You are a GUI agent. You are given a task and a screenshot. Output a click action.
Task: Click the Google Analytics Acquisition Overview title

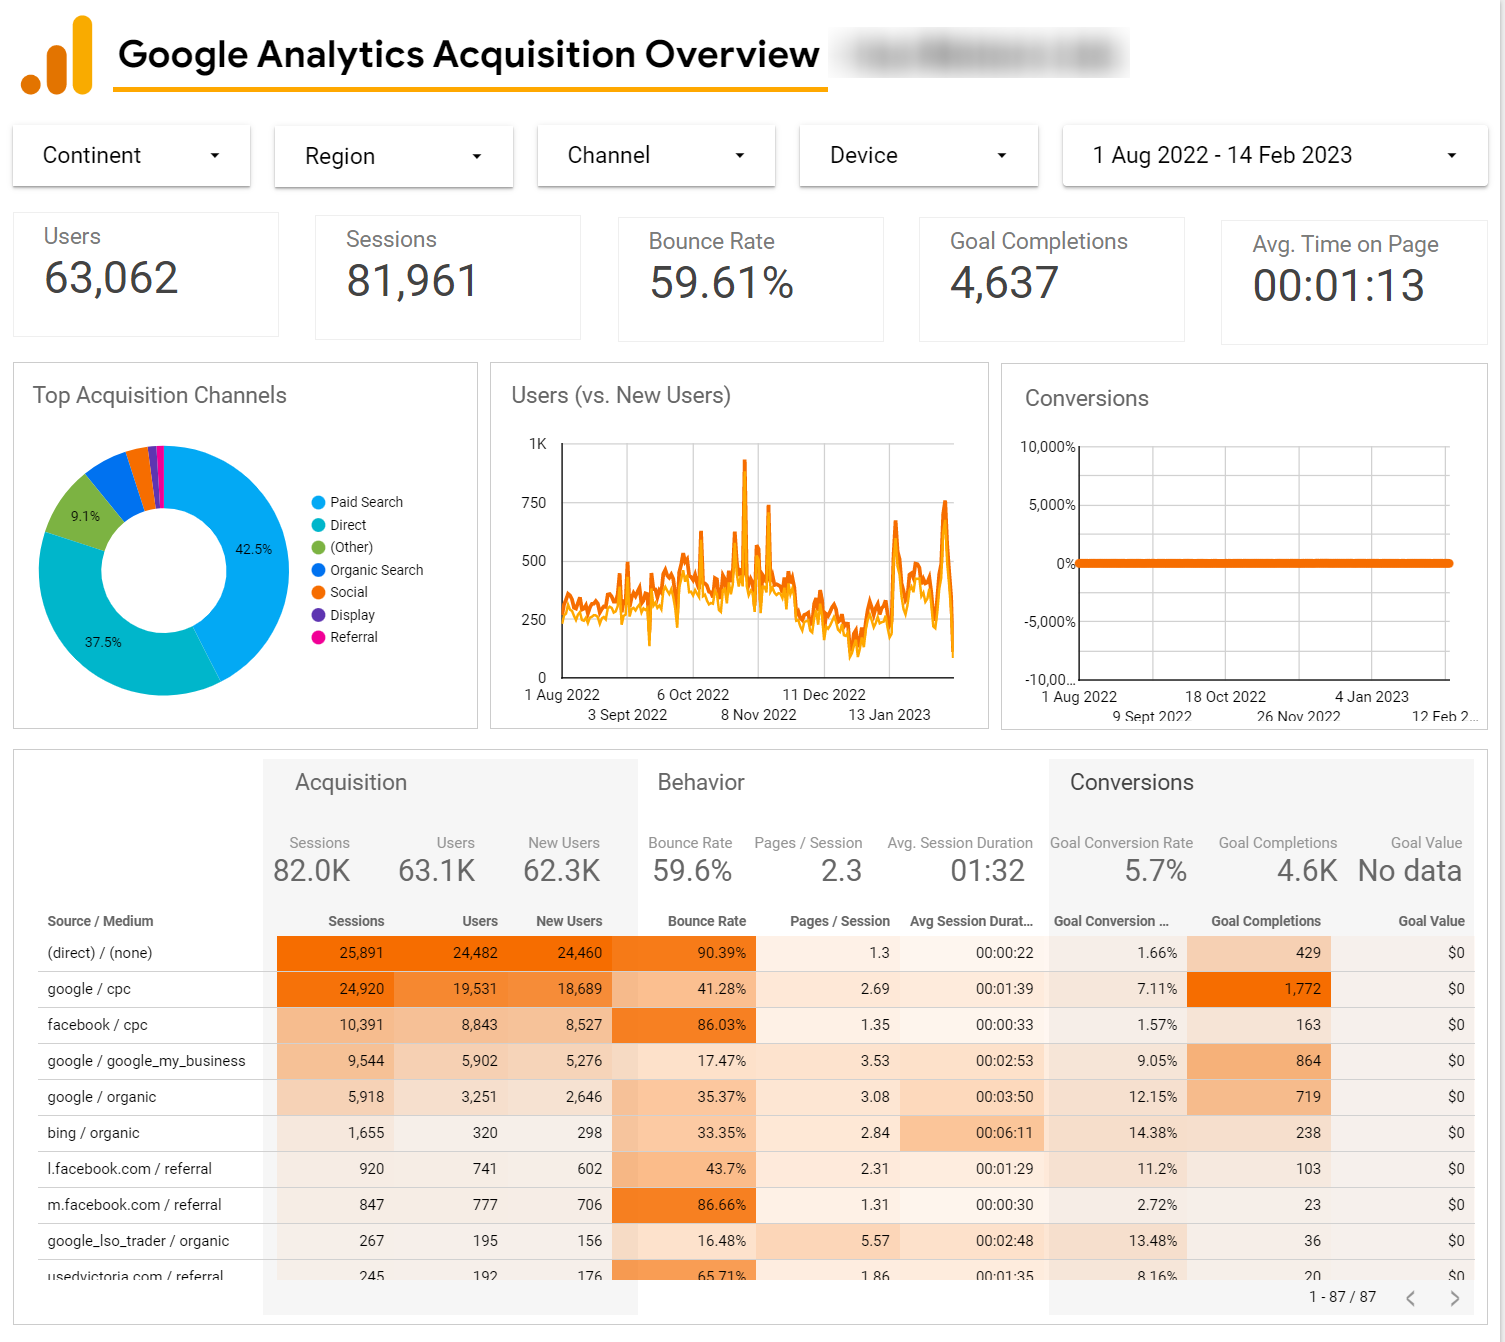pos(469,54)
